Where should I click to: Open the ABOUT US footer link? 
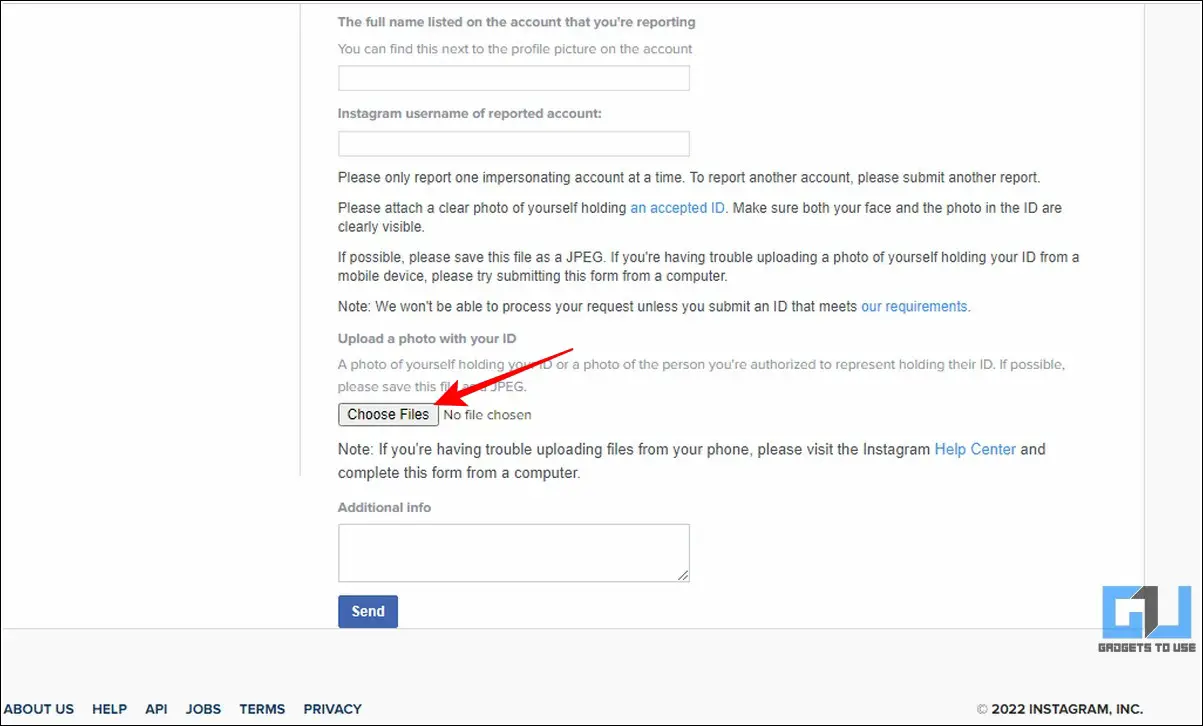(39, 709)
